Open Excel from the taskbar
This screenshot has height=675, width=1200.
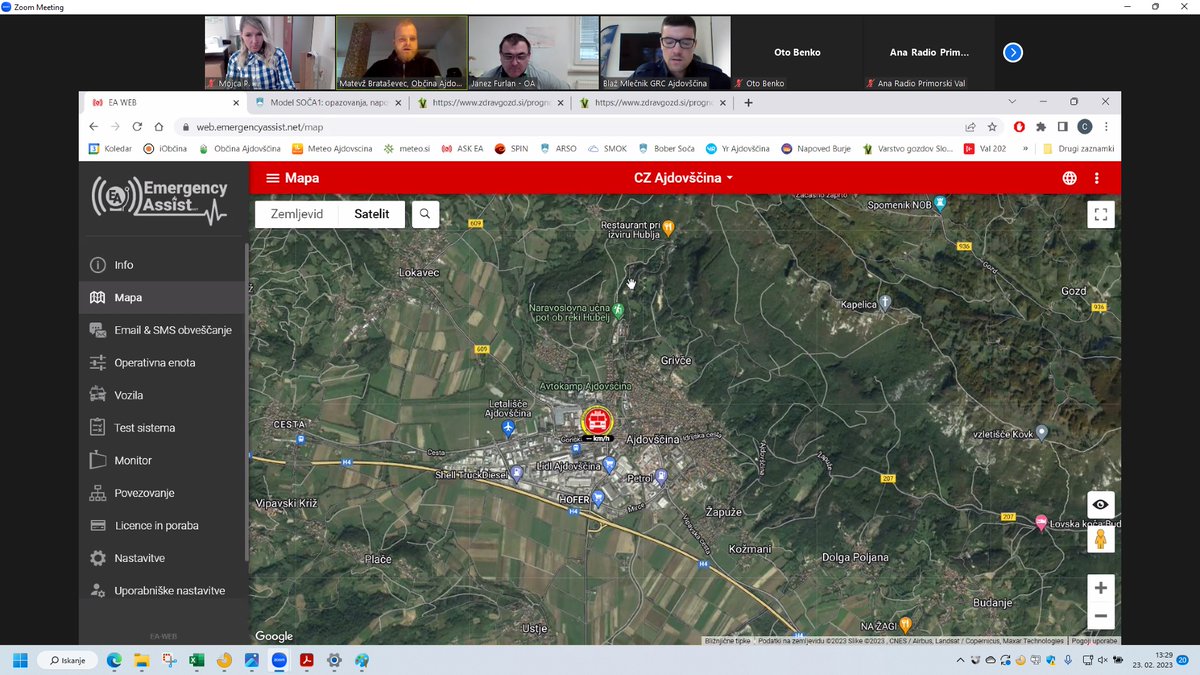pos(196,660)
